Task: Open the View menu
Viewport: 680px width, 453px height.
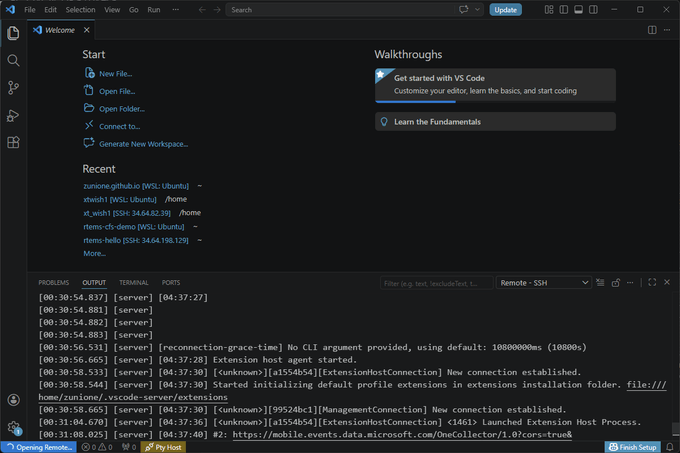Action: point(112,10)
